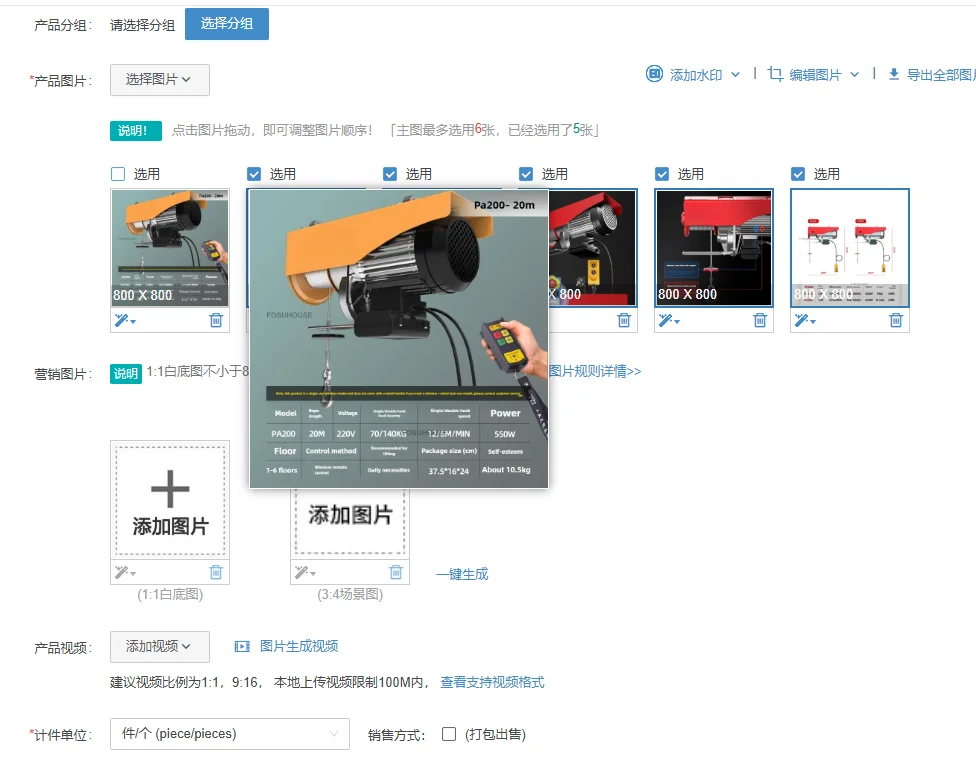Viewport: 976px width, 766px height.
Task: Open magic wand edit menu under first thumbnail
Action: 125,320
